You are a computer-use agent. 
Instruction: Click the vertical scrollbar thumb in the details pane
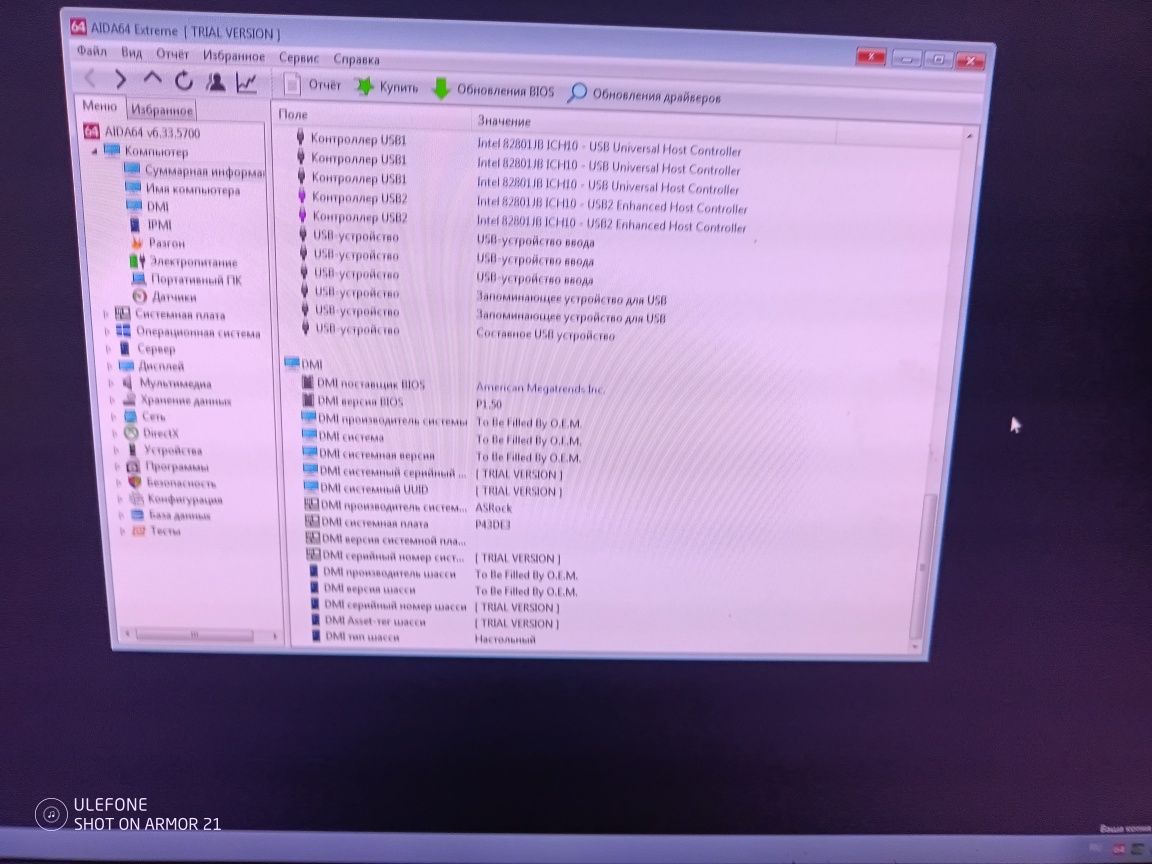(x=922, y=566)
